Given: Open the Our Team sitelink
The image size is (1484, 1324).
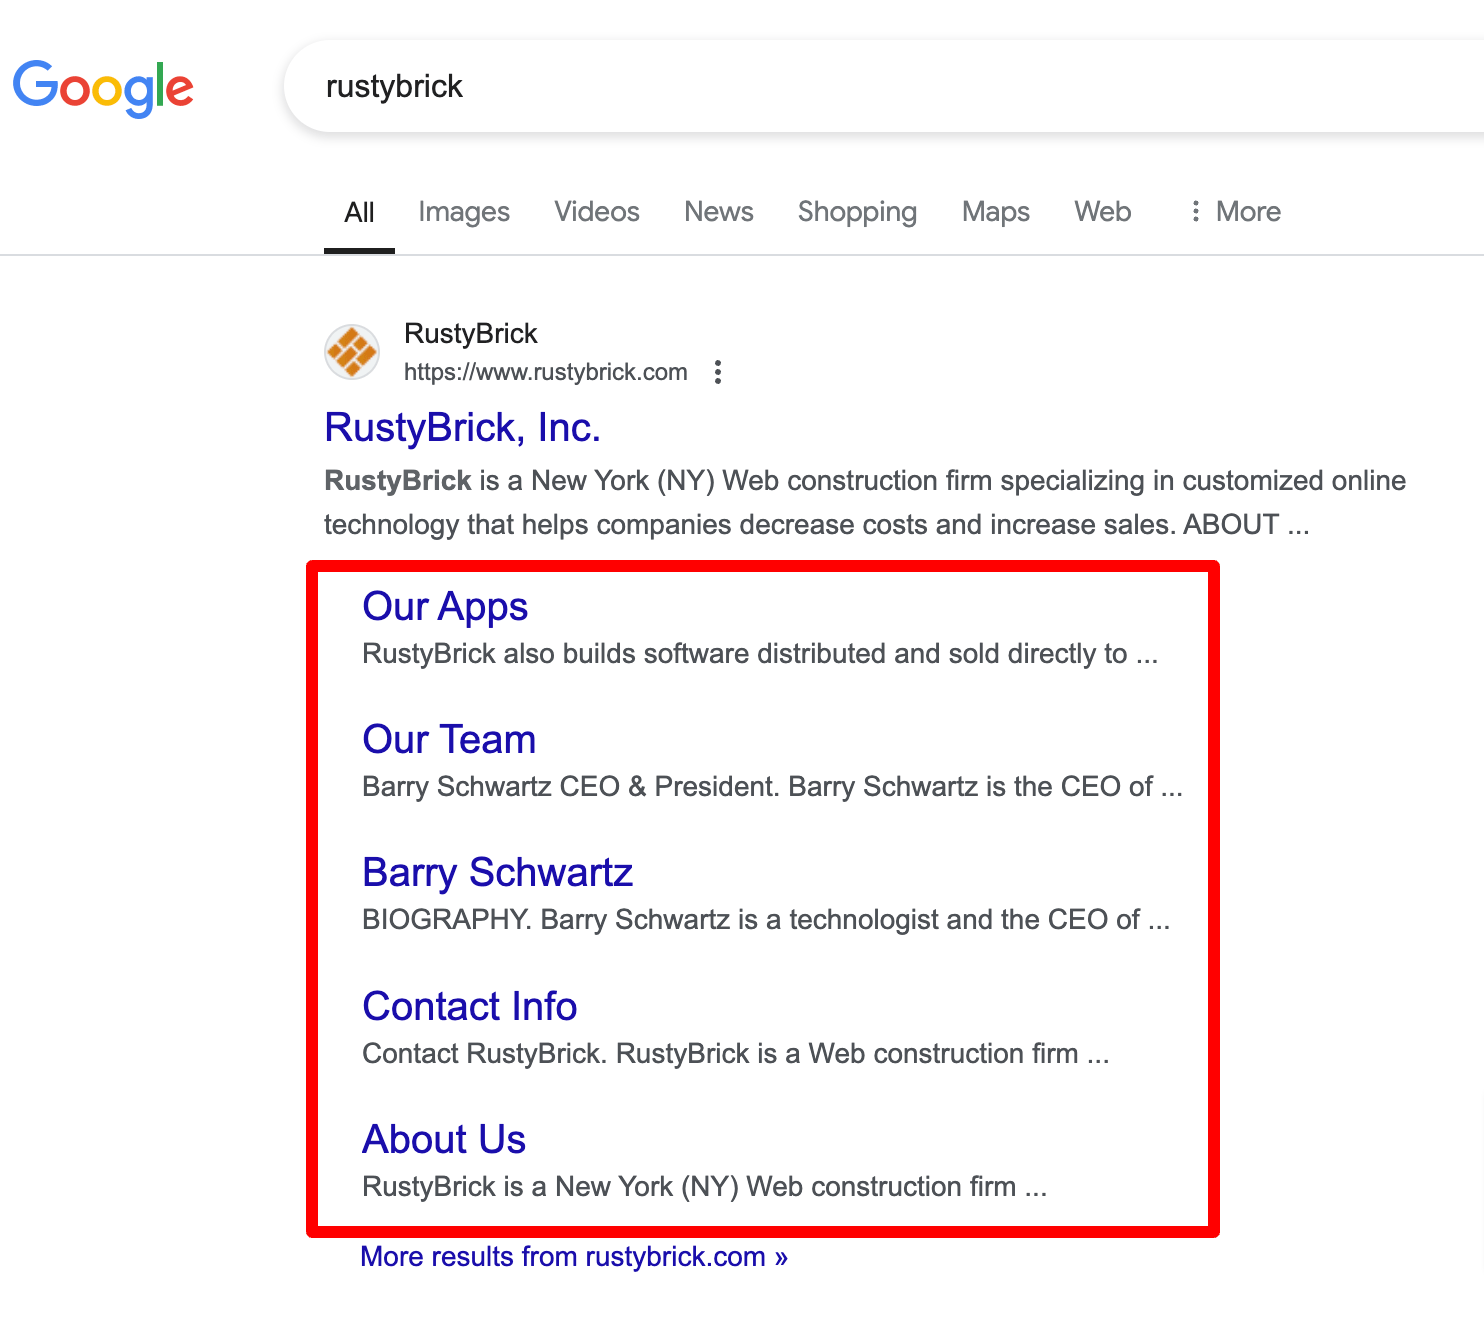Looking at the screenshot, I should pyautogui.click(x=449, y=739).
